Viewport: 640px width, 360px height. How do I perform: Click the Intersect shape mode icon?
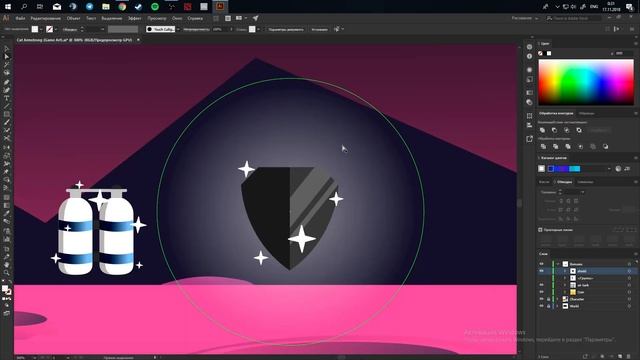click(x=567, y=130)
